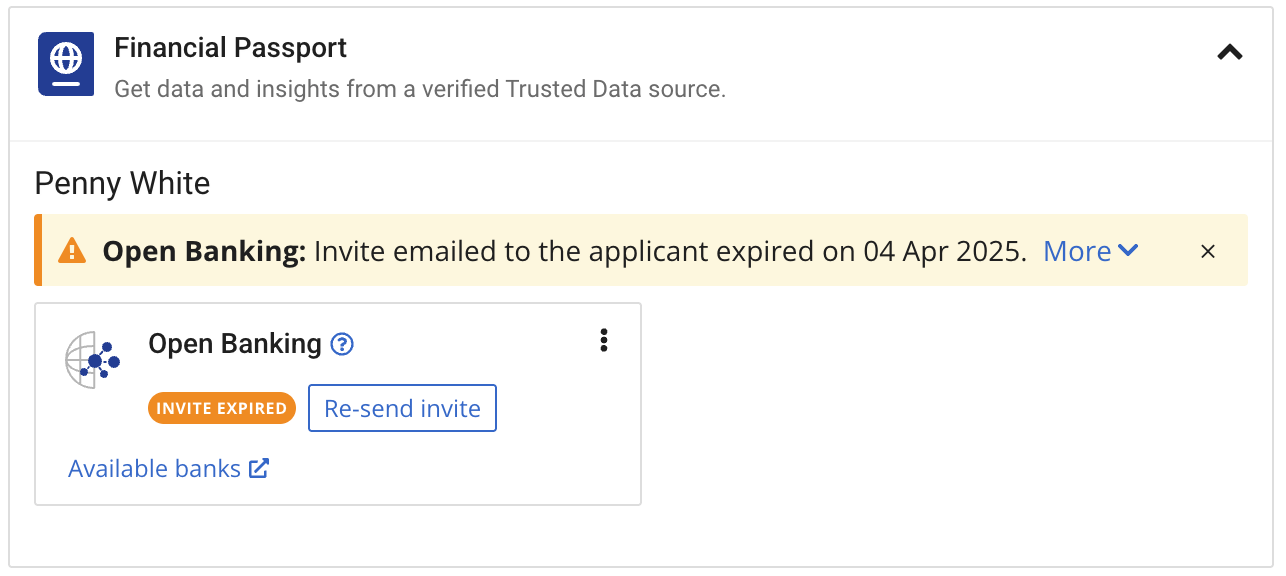Click the Open Banking network globe icon
The image size is (1286, 576).
(x=92, y=359)
